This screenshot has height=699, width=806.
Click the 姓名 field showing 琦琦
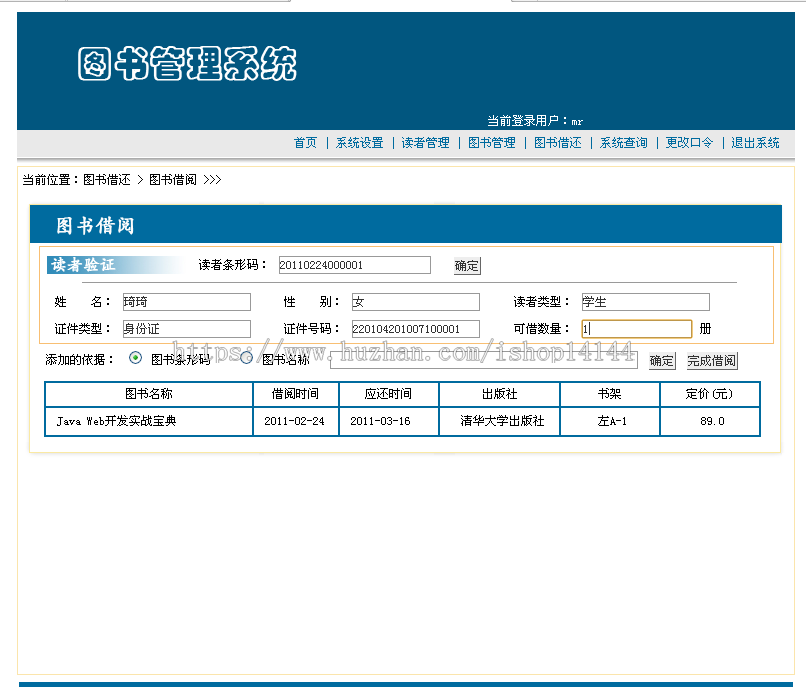pos(187,302)
